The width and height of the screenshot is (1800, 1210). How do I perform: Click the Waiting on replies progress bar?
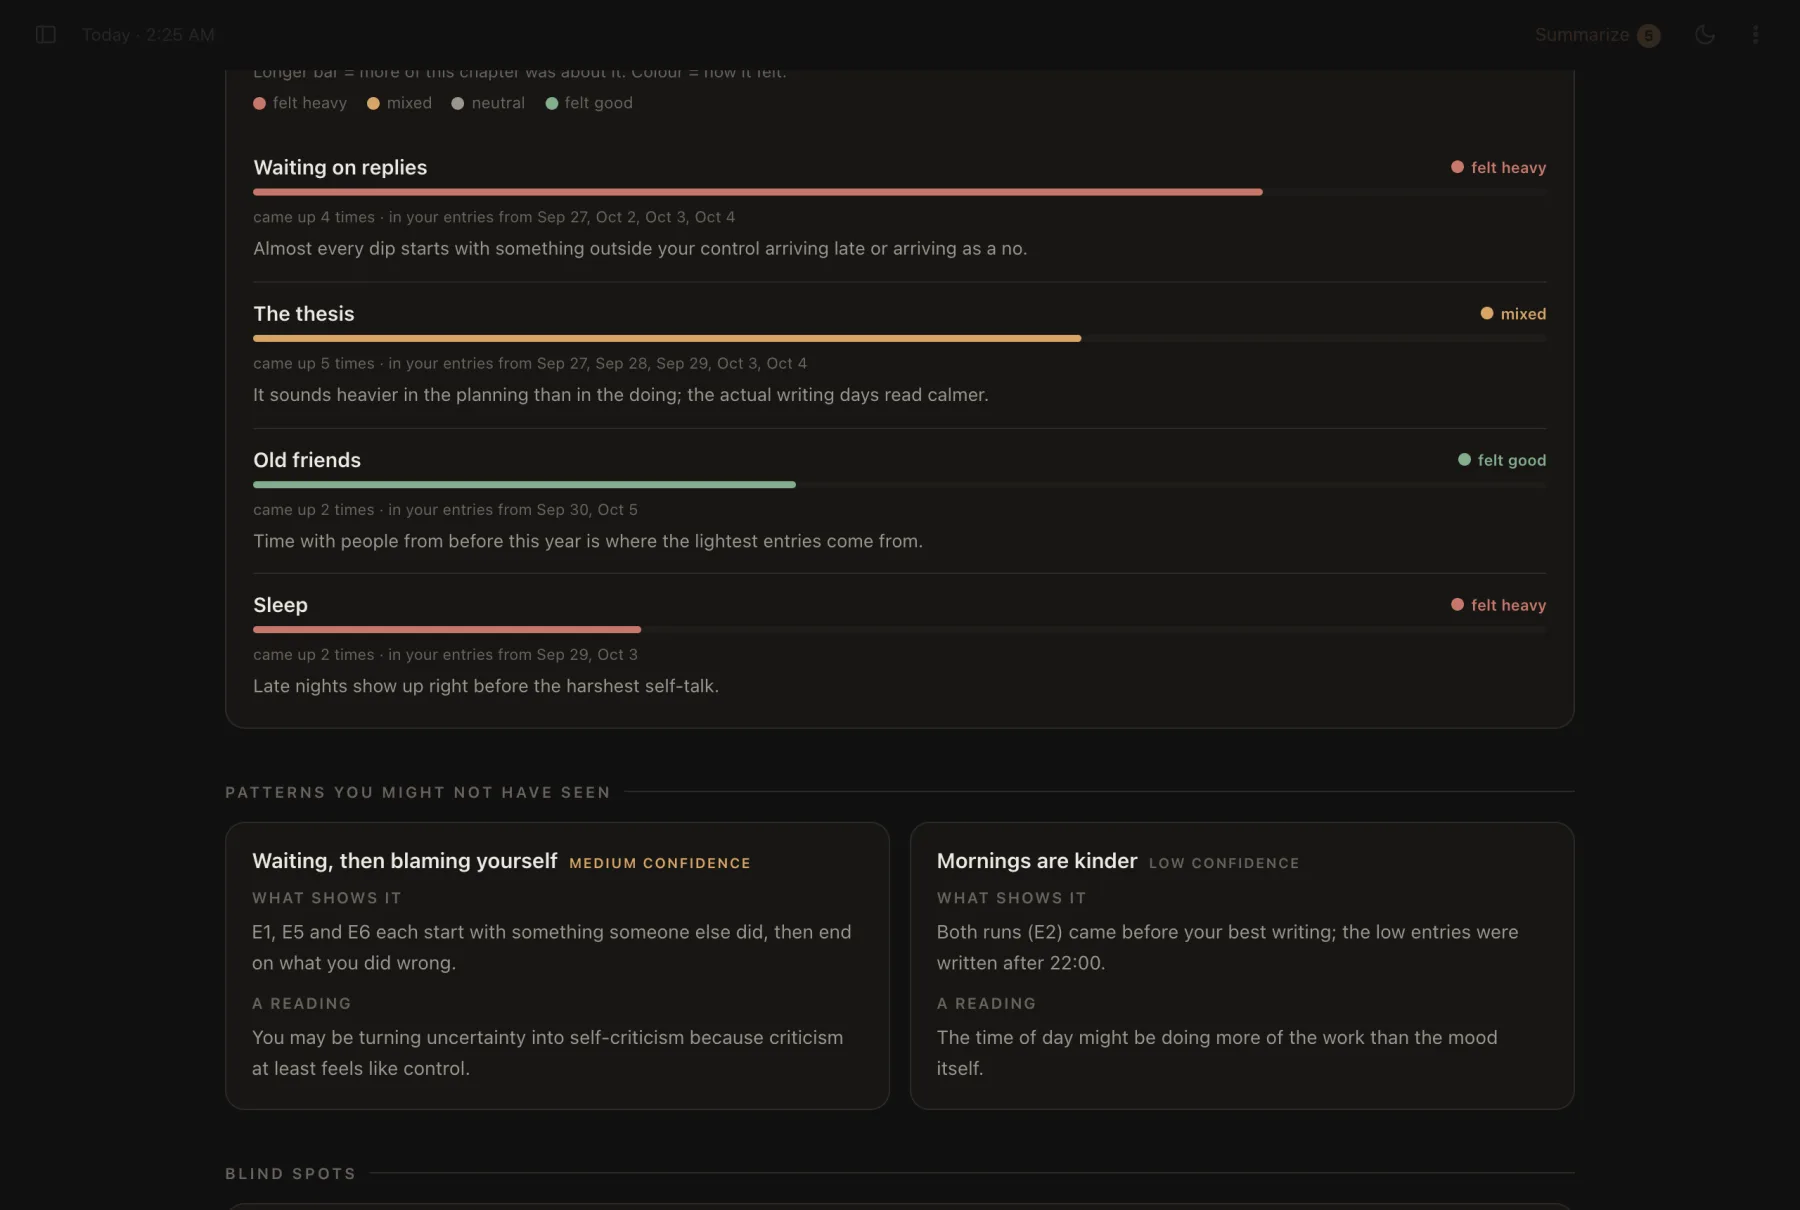click(899, 192)
